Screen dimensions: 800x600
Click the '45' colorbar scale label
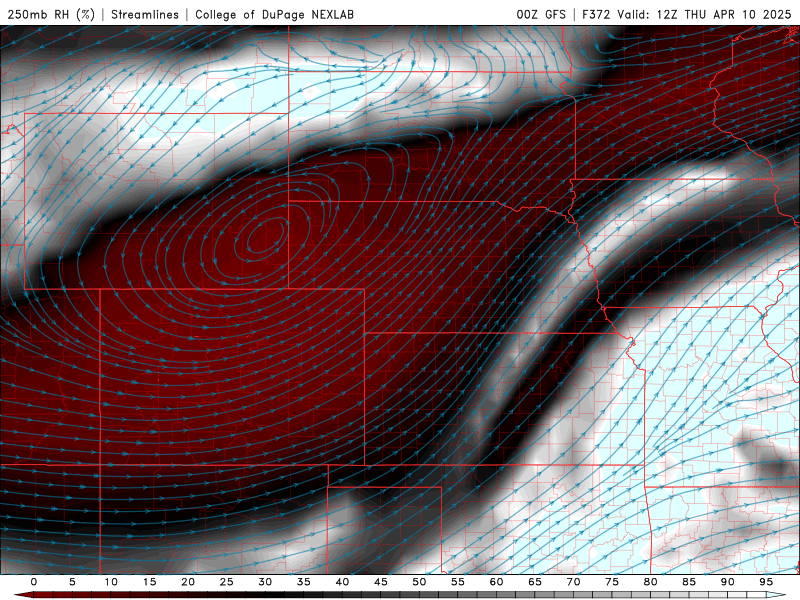(x=381, y=582)
